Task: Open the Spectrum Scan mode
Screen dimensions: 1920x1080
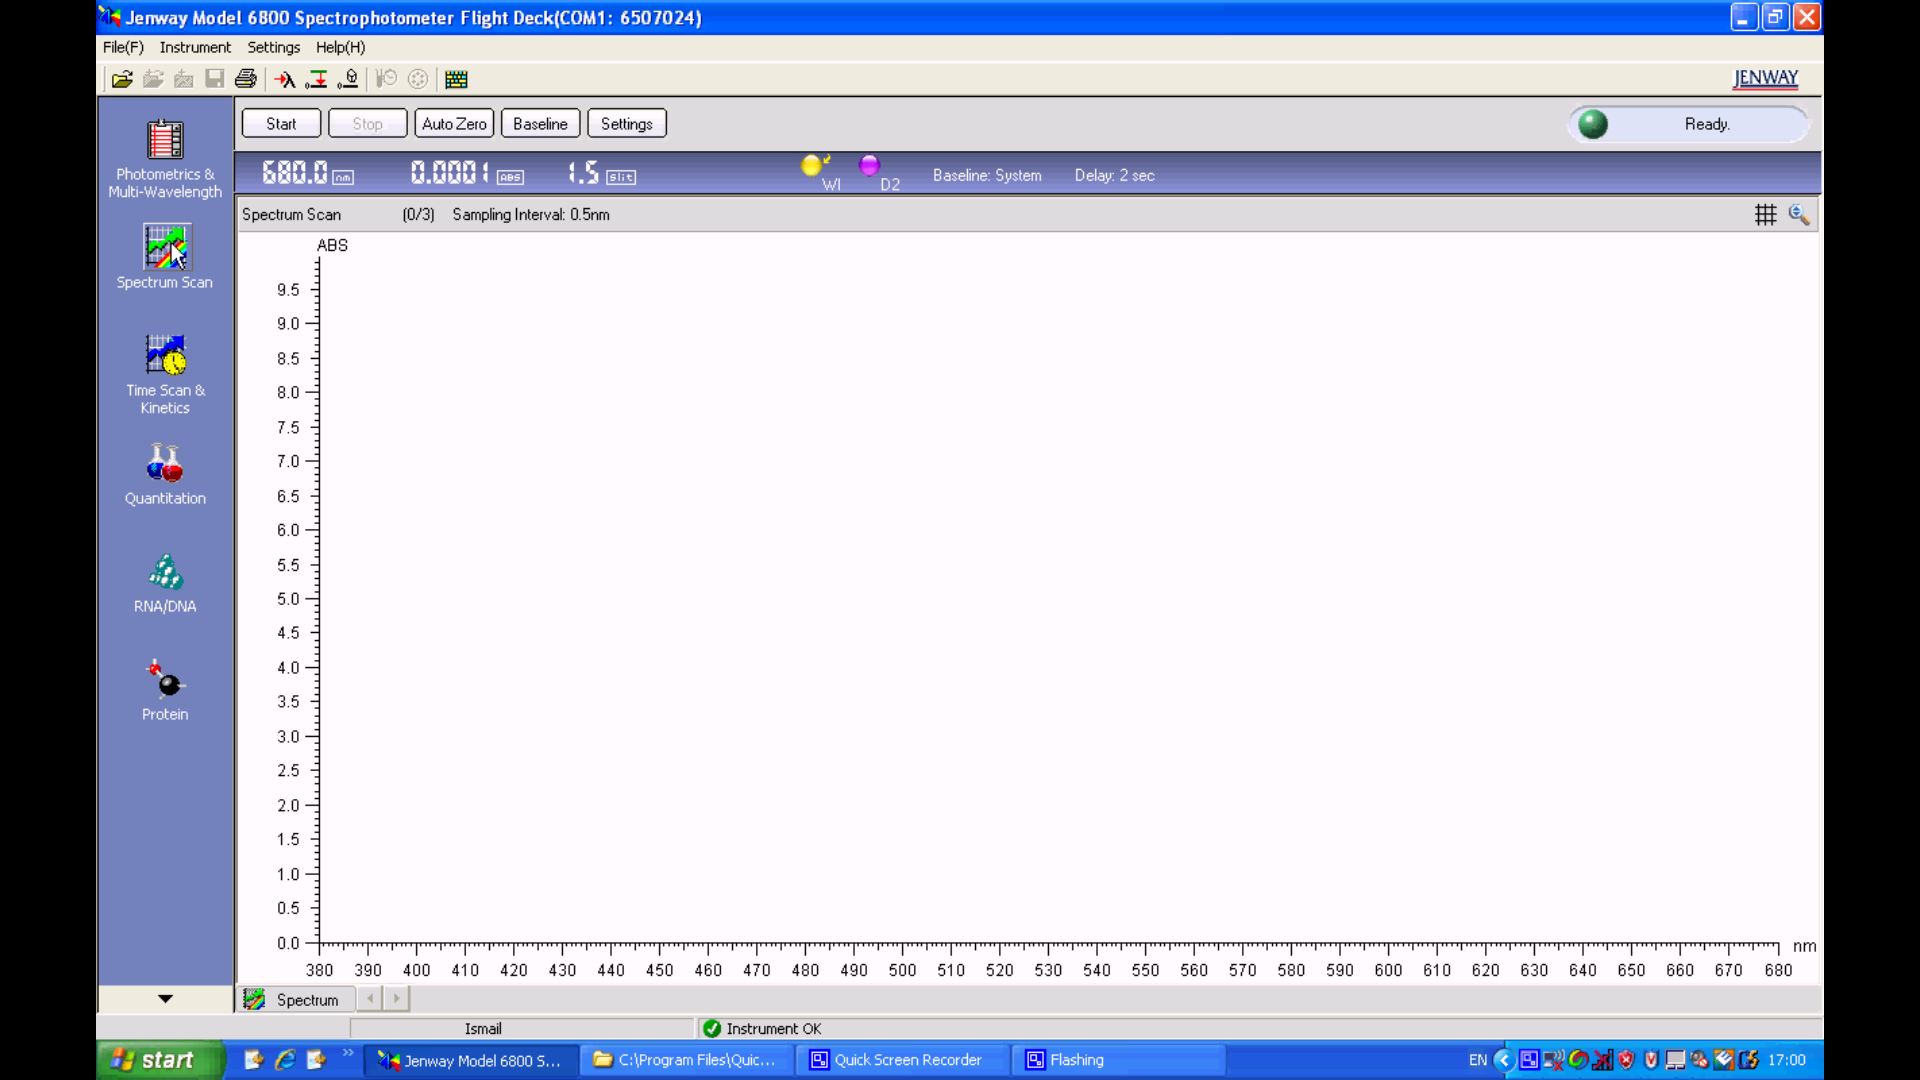Action: tap(165, 256)
